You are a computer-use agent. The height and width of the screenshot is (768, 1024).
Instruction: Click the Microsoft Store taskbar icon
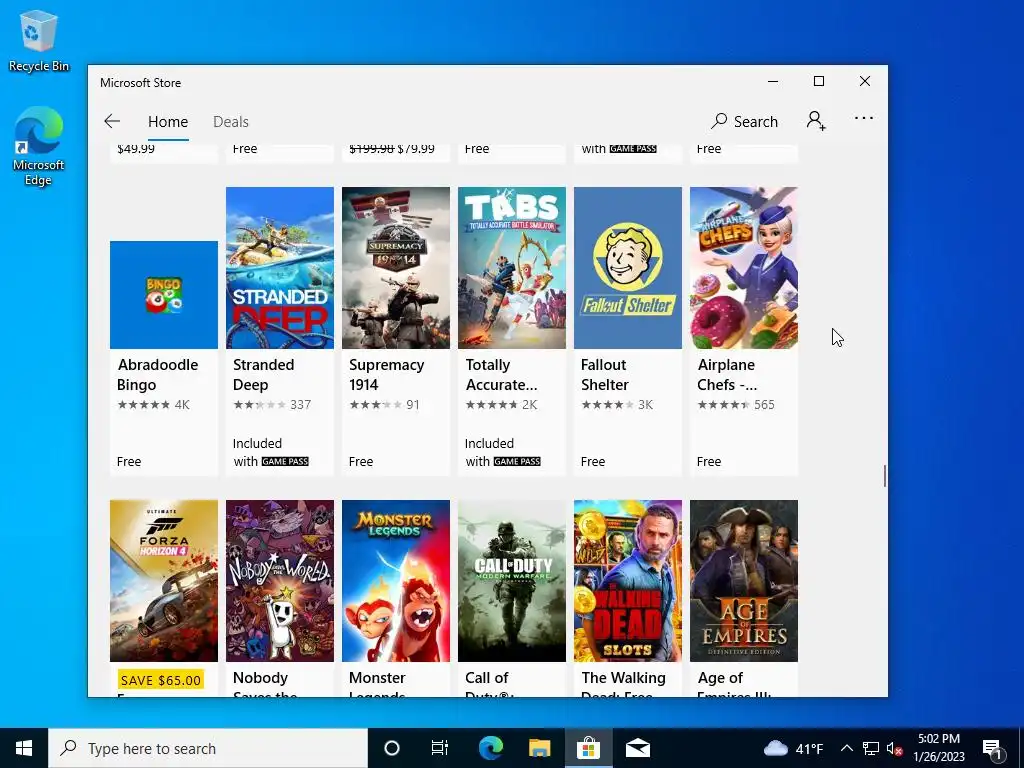click(588, 748)
